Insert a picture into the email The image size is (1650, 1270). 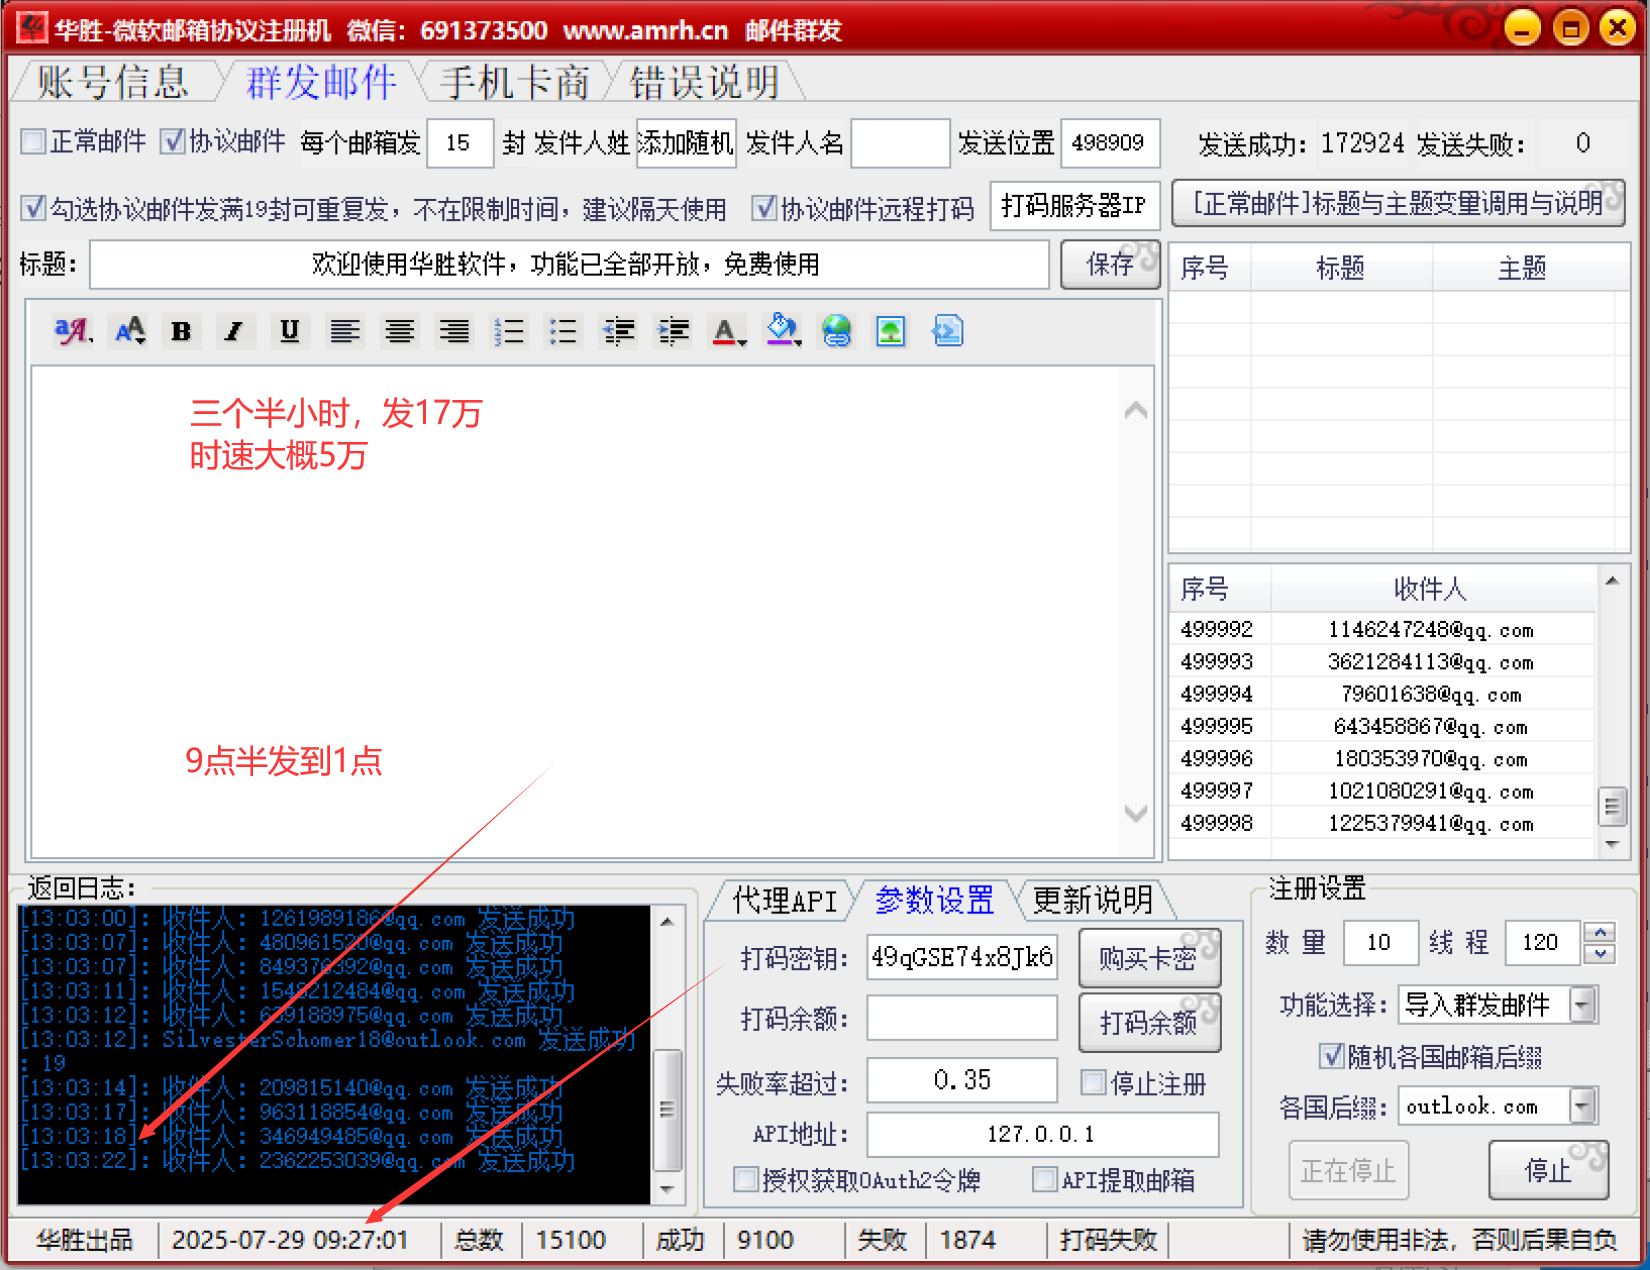890,331
